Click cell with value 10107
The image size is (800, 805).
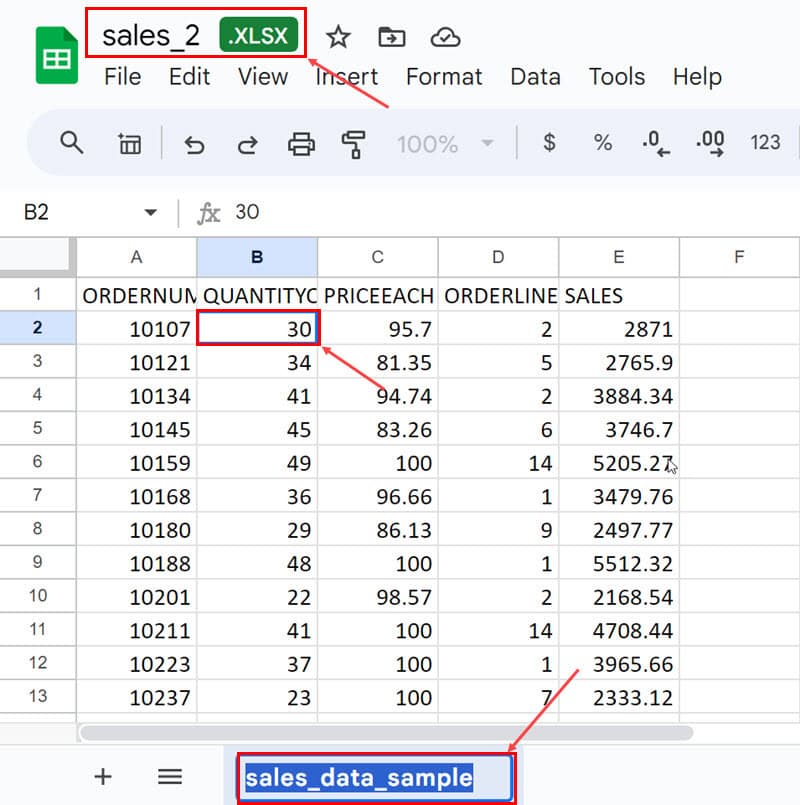coord(137,328)
